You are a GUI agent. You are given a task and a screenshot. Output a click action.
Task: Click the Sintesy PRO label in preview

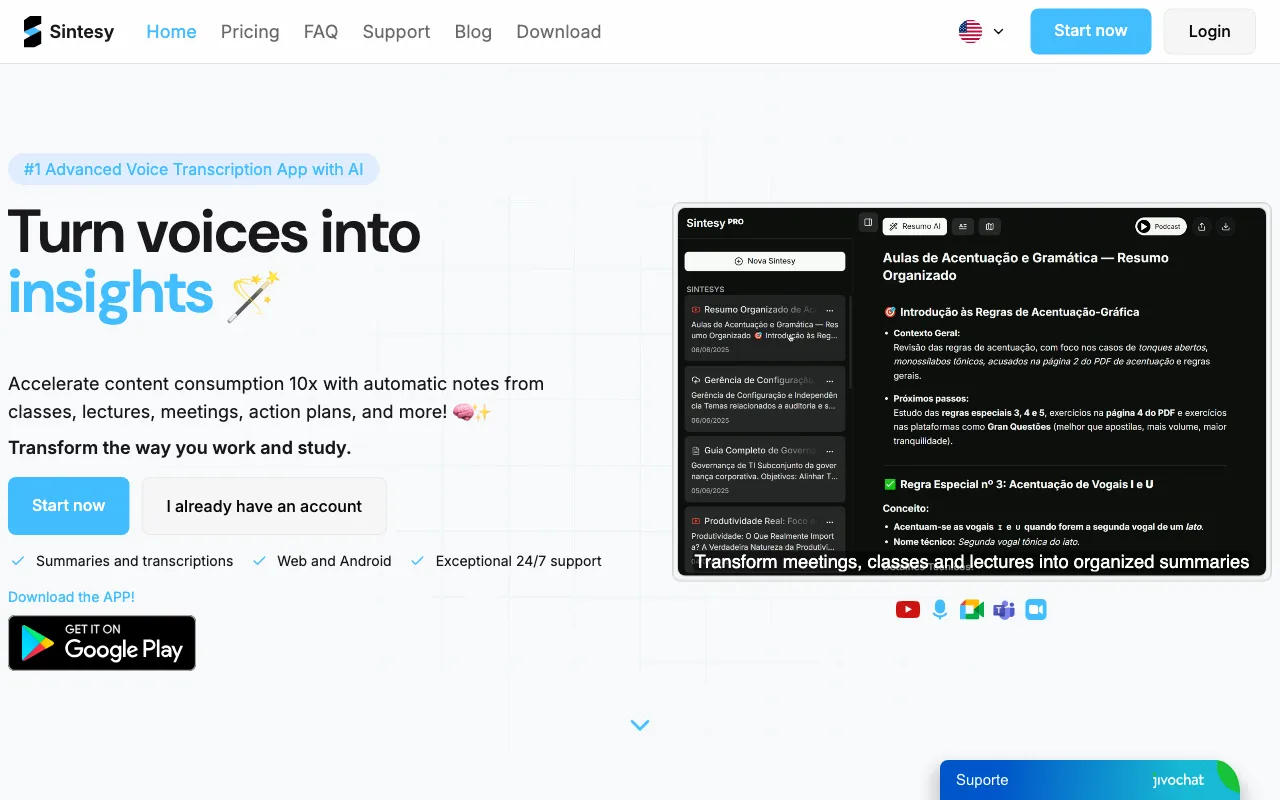click(715, 223)
